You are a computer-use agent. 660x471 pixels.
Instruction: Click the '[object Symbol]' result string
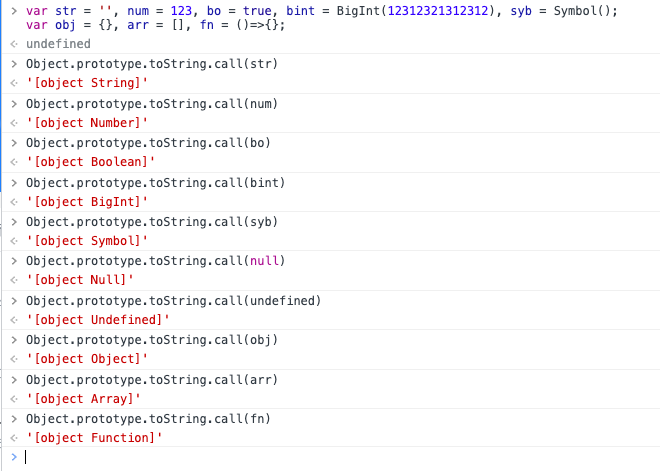tap(87, 241)
